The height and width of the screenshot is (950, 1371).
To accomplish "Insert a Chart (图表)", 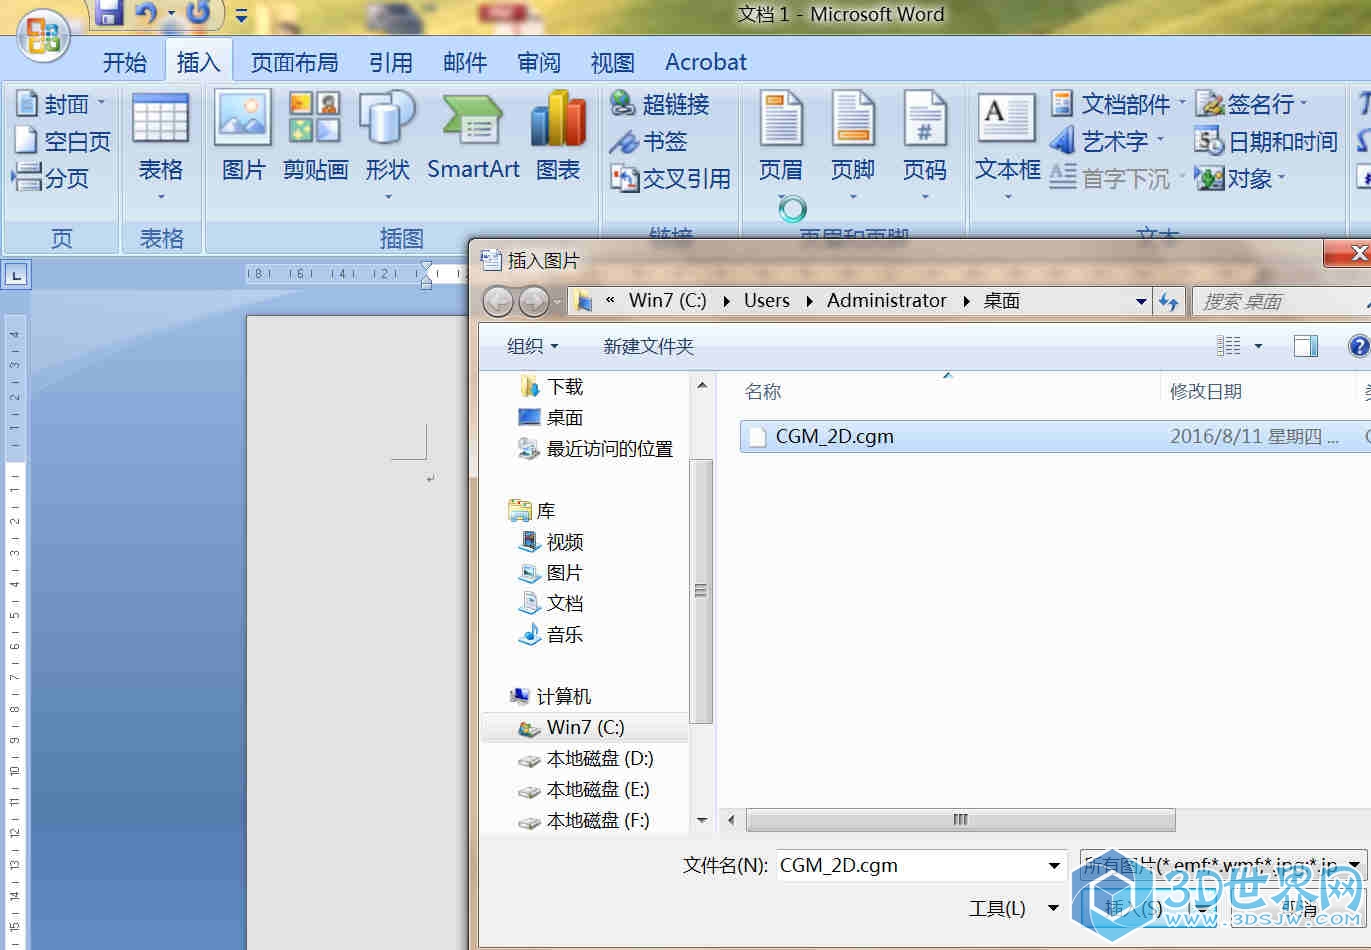I will (558, 137).
